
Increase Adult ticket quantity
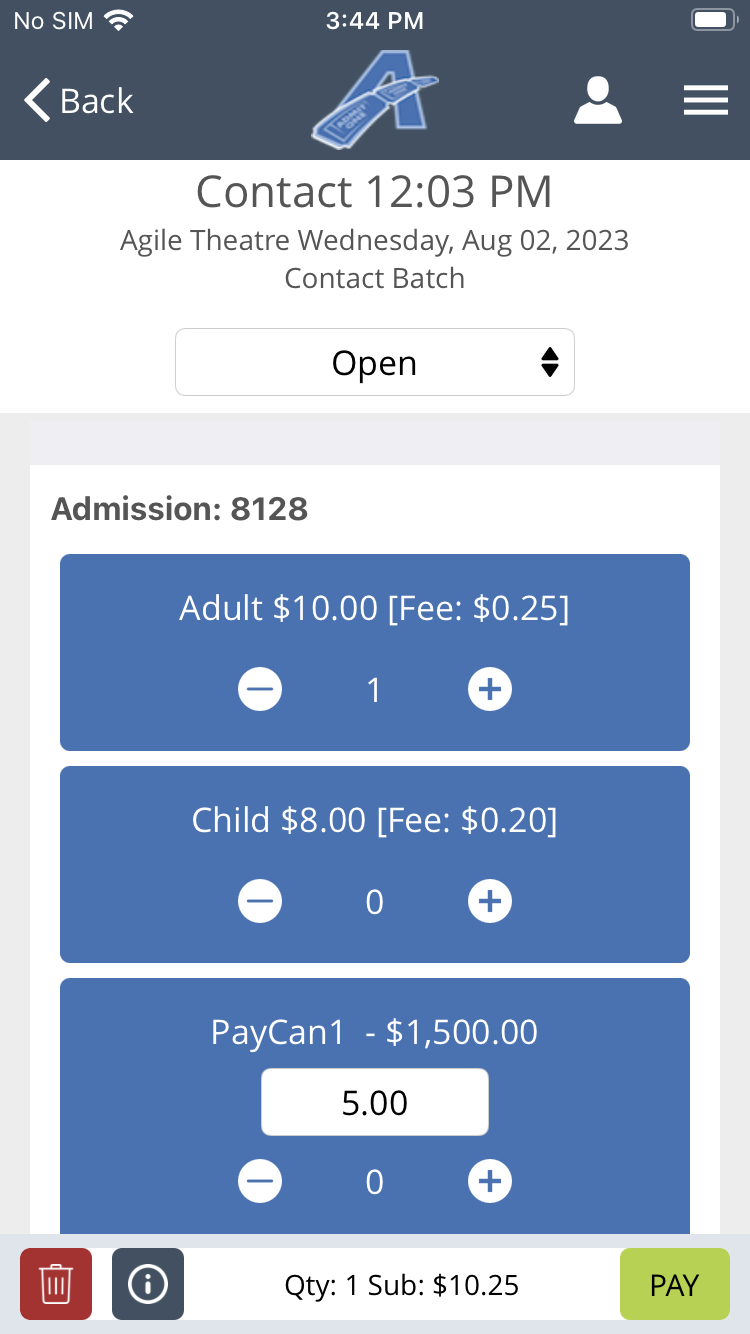(490, 689)
